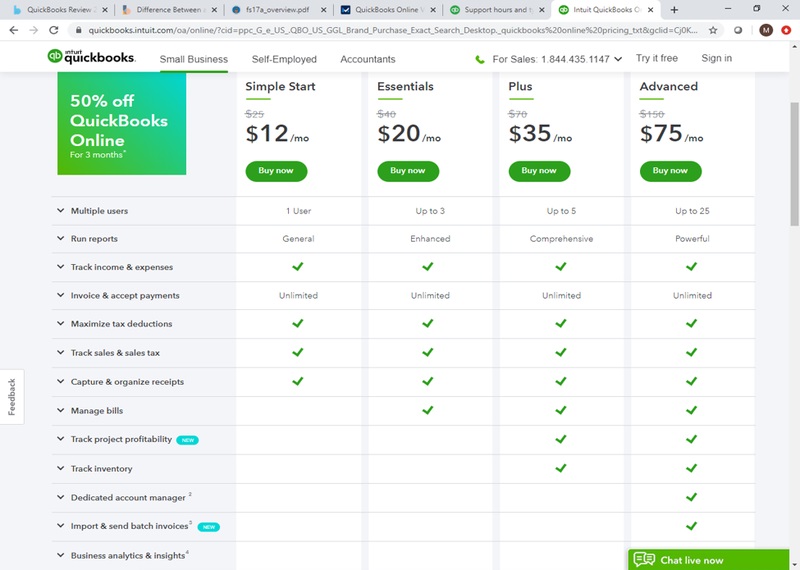Open Chrome three-dot menu
This screenshot has width=800, height=570.
click(787, 30)
